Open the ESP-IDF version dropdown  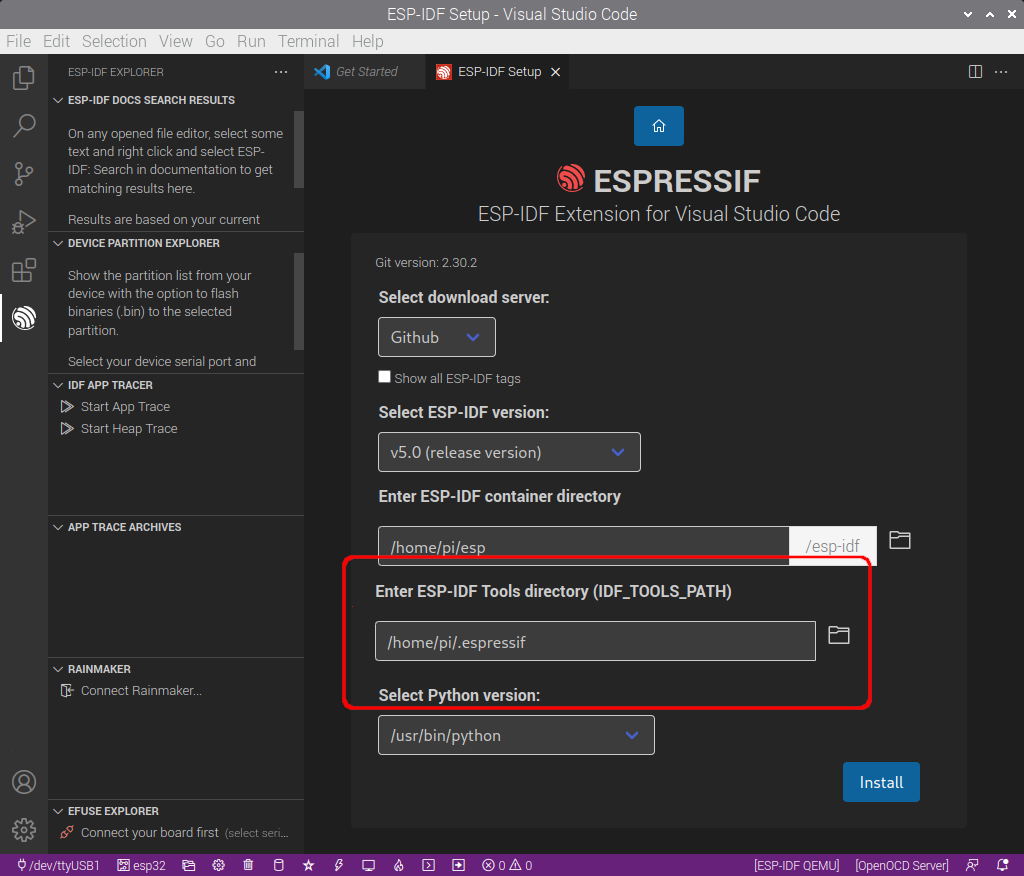(509, 452)
